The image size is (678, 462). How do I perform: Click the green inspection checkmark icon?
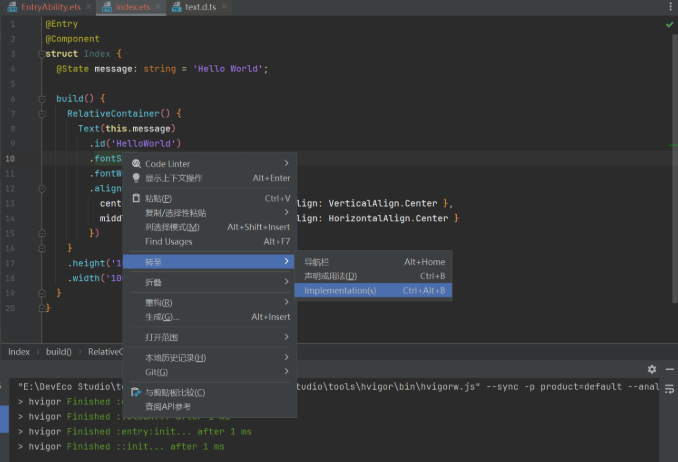[x=669, y=25]
